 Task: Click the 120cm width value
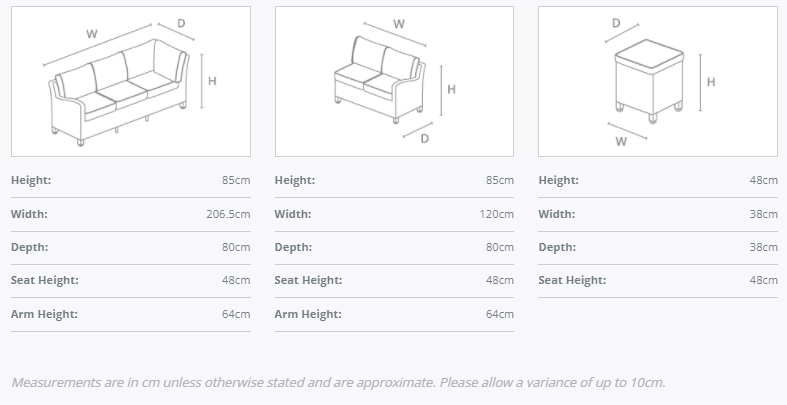tap(497, 214)
